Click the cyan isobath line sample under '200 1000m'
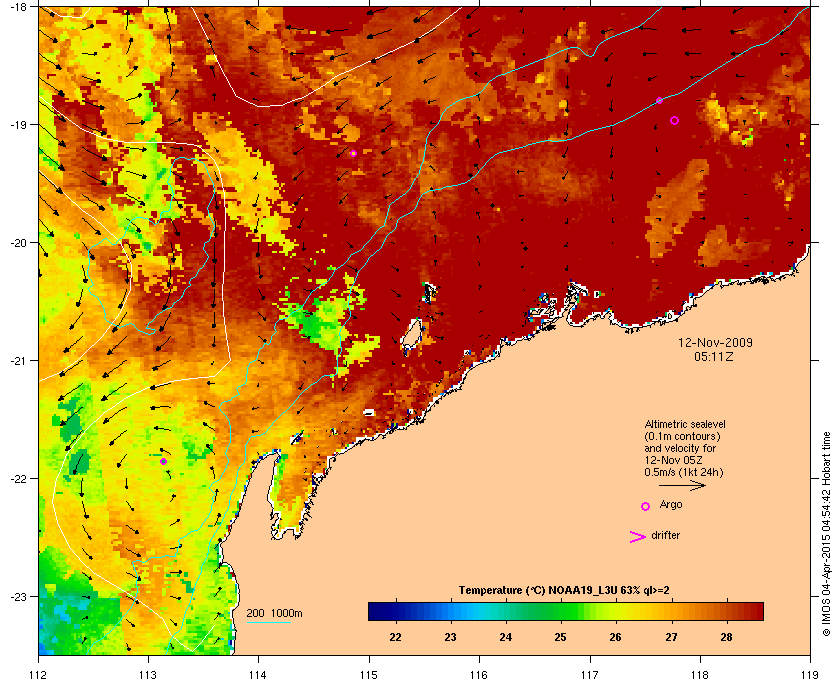Image resolution: width=840 pixels, height=680 pixels. 268,623
